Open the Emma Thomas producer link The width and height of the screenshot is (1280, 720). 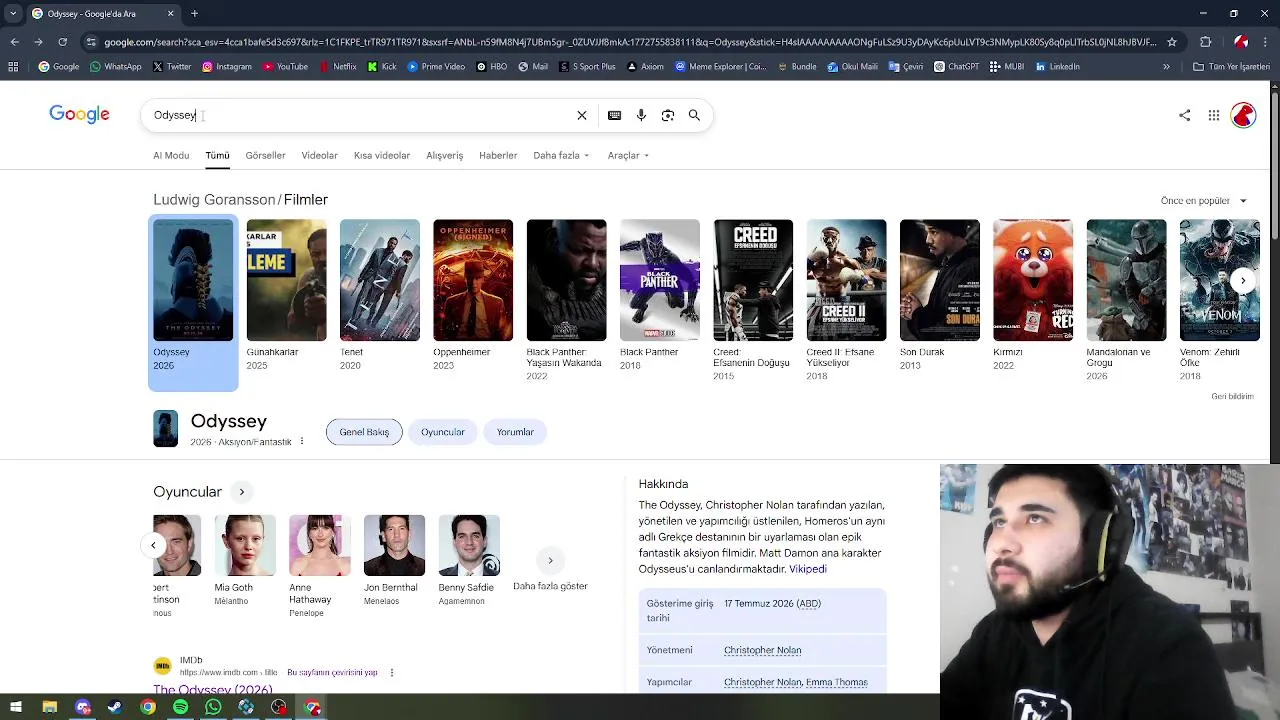point(837,682)
